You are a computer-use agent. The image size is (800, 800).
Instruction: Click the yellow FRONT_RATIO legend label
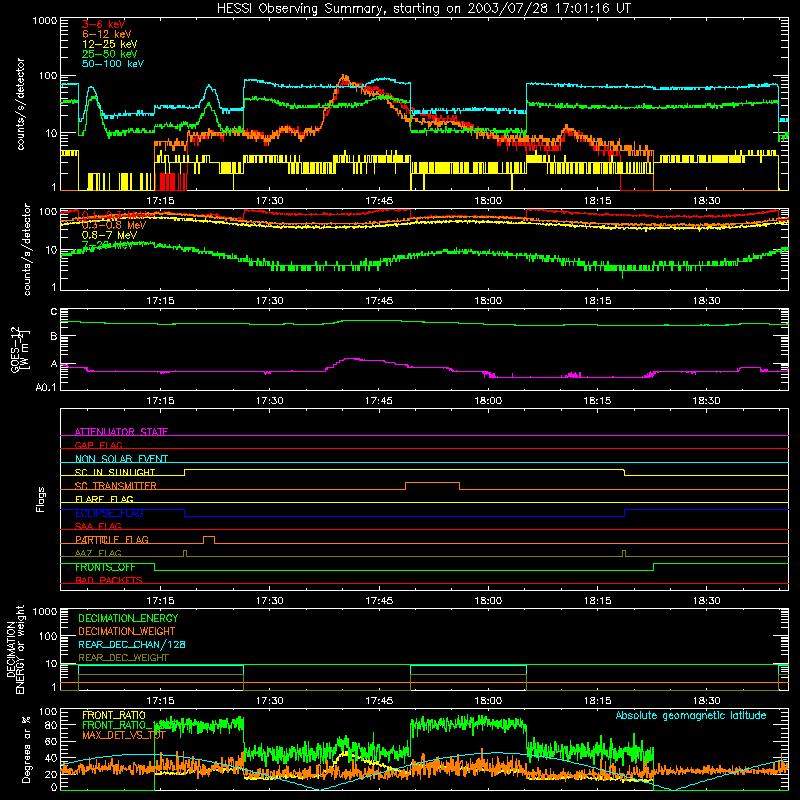114,715
